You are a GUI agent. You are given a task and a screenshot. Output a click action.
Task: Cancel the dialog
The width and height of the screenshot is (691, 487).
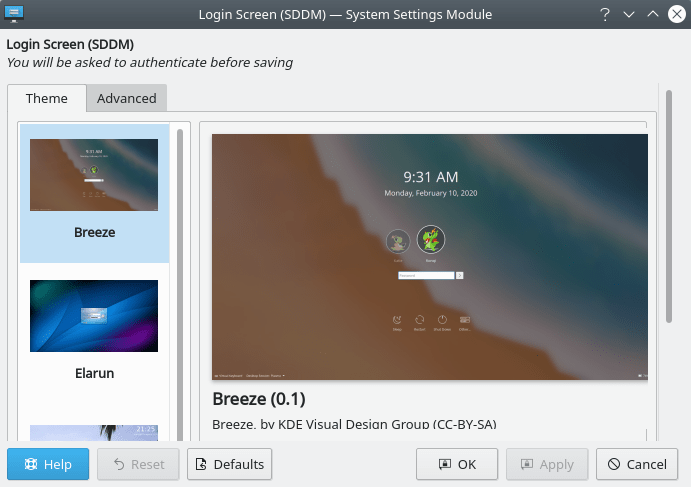coord(637,464)
